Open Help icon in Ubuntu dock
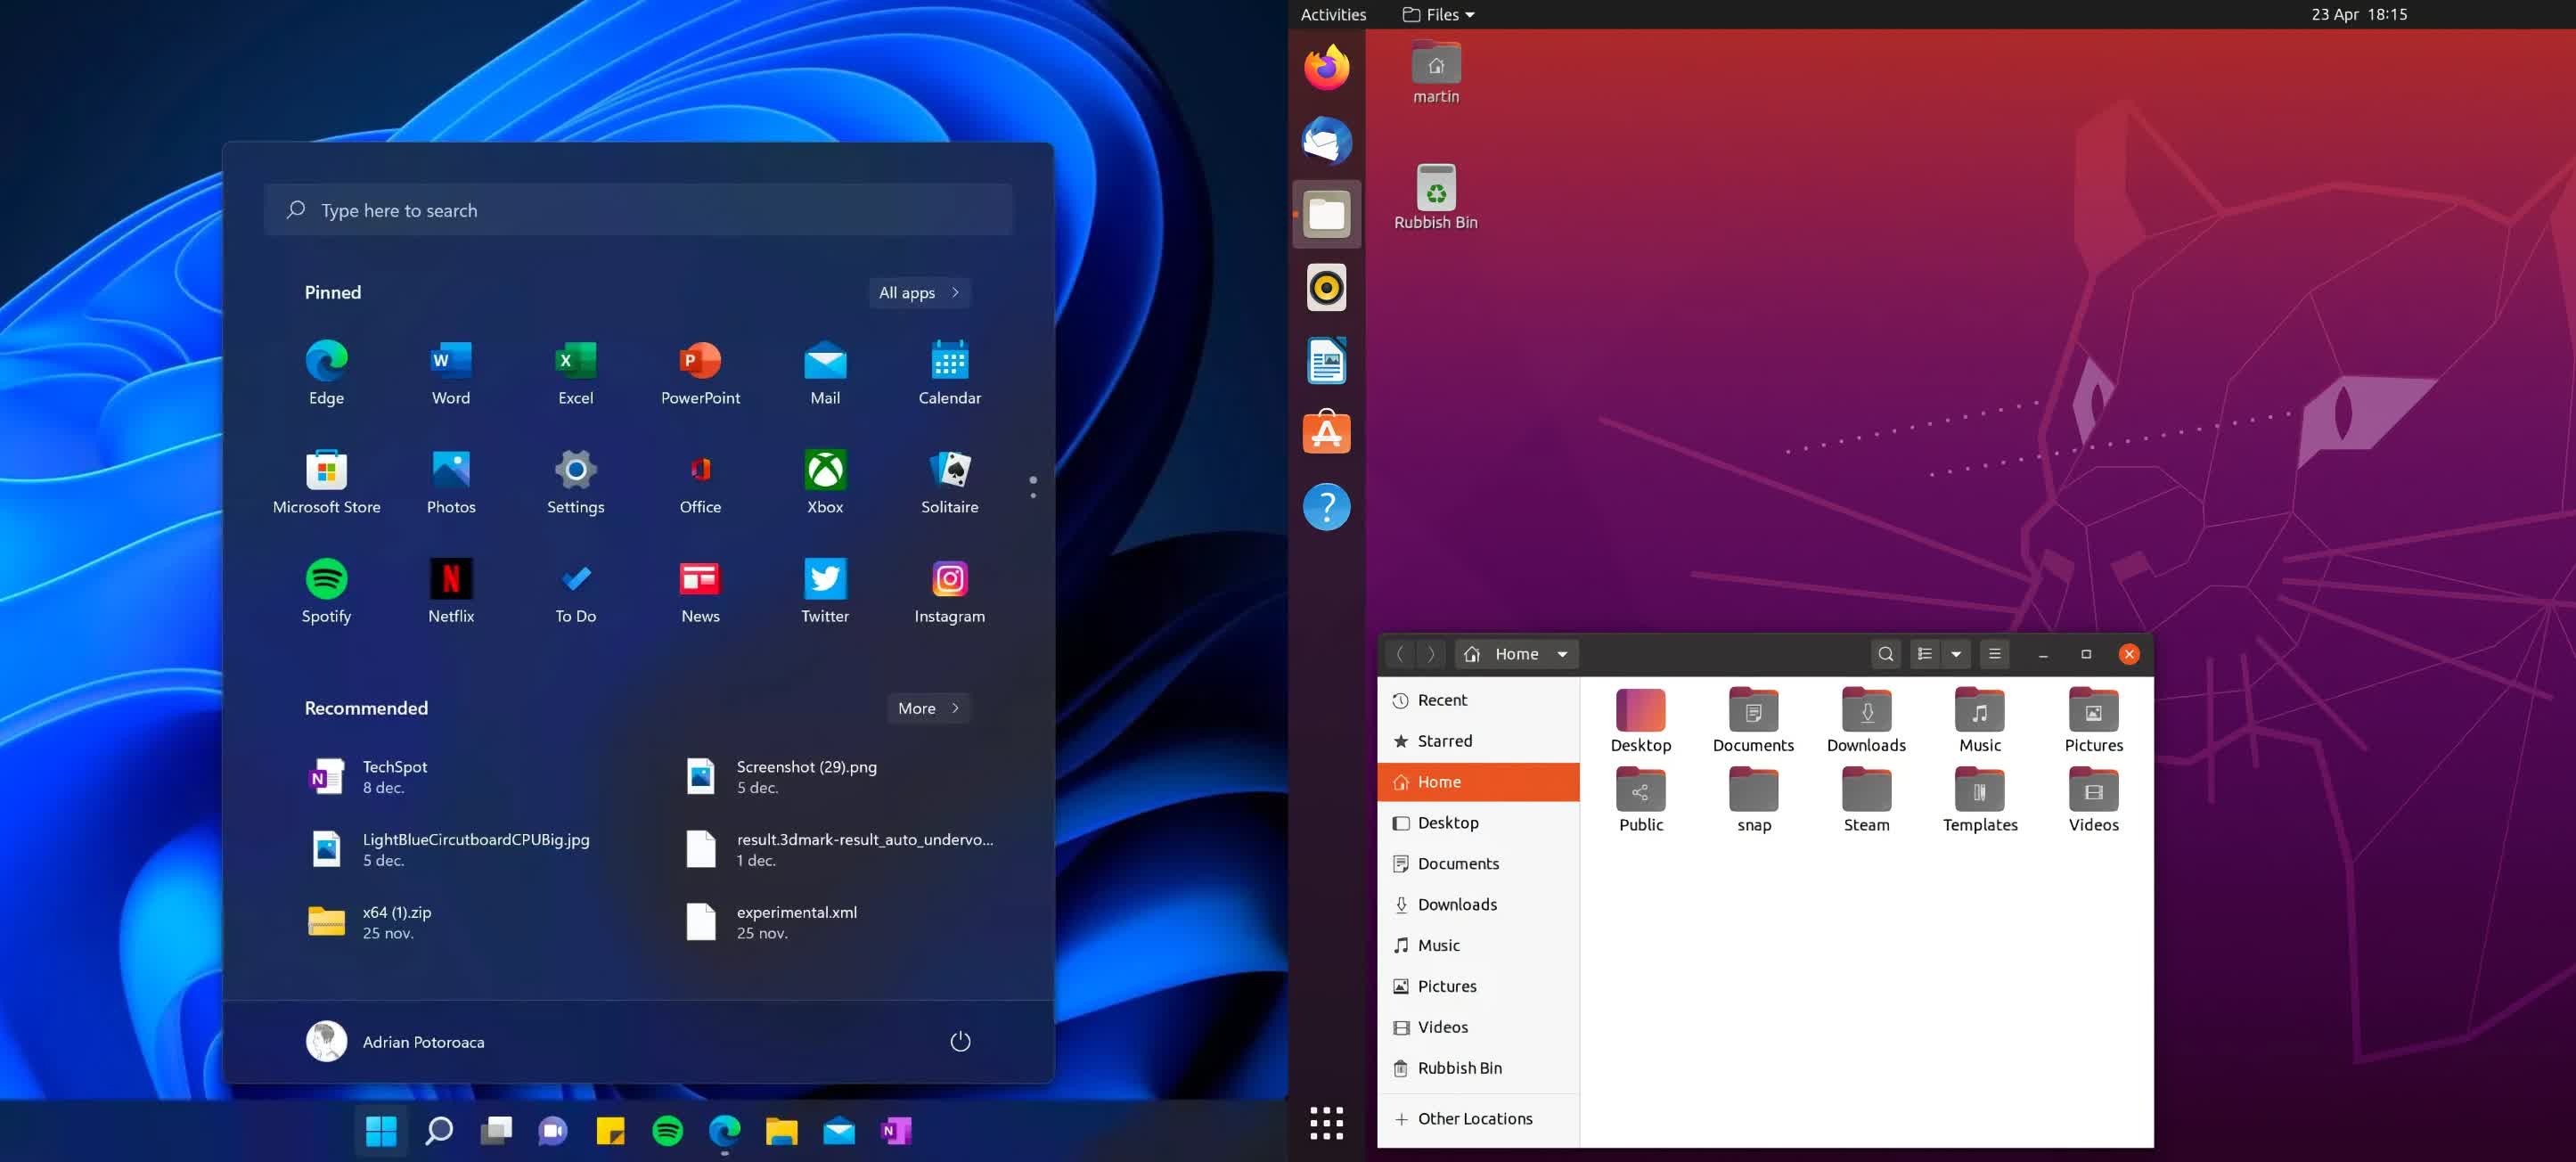The height and width of the screenshot is (1162, 2576). point(1328,504)
